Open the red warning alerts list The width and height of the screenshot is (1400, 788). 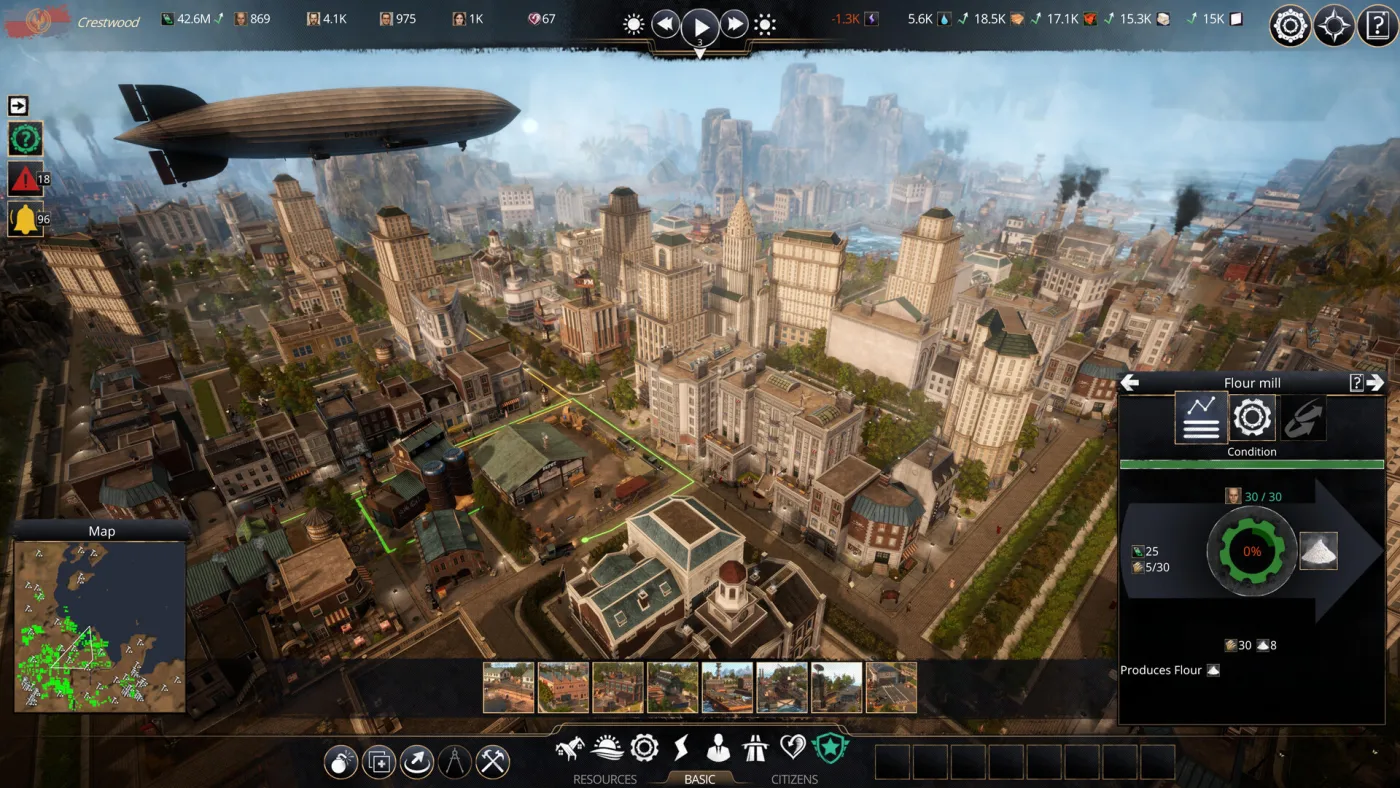click(25, 179)
